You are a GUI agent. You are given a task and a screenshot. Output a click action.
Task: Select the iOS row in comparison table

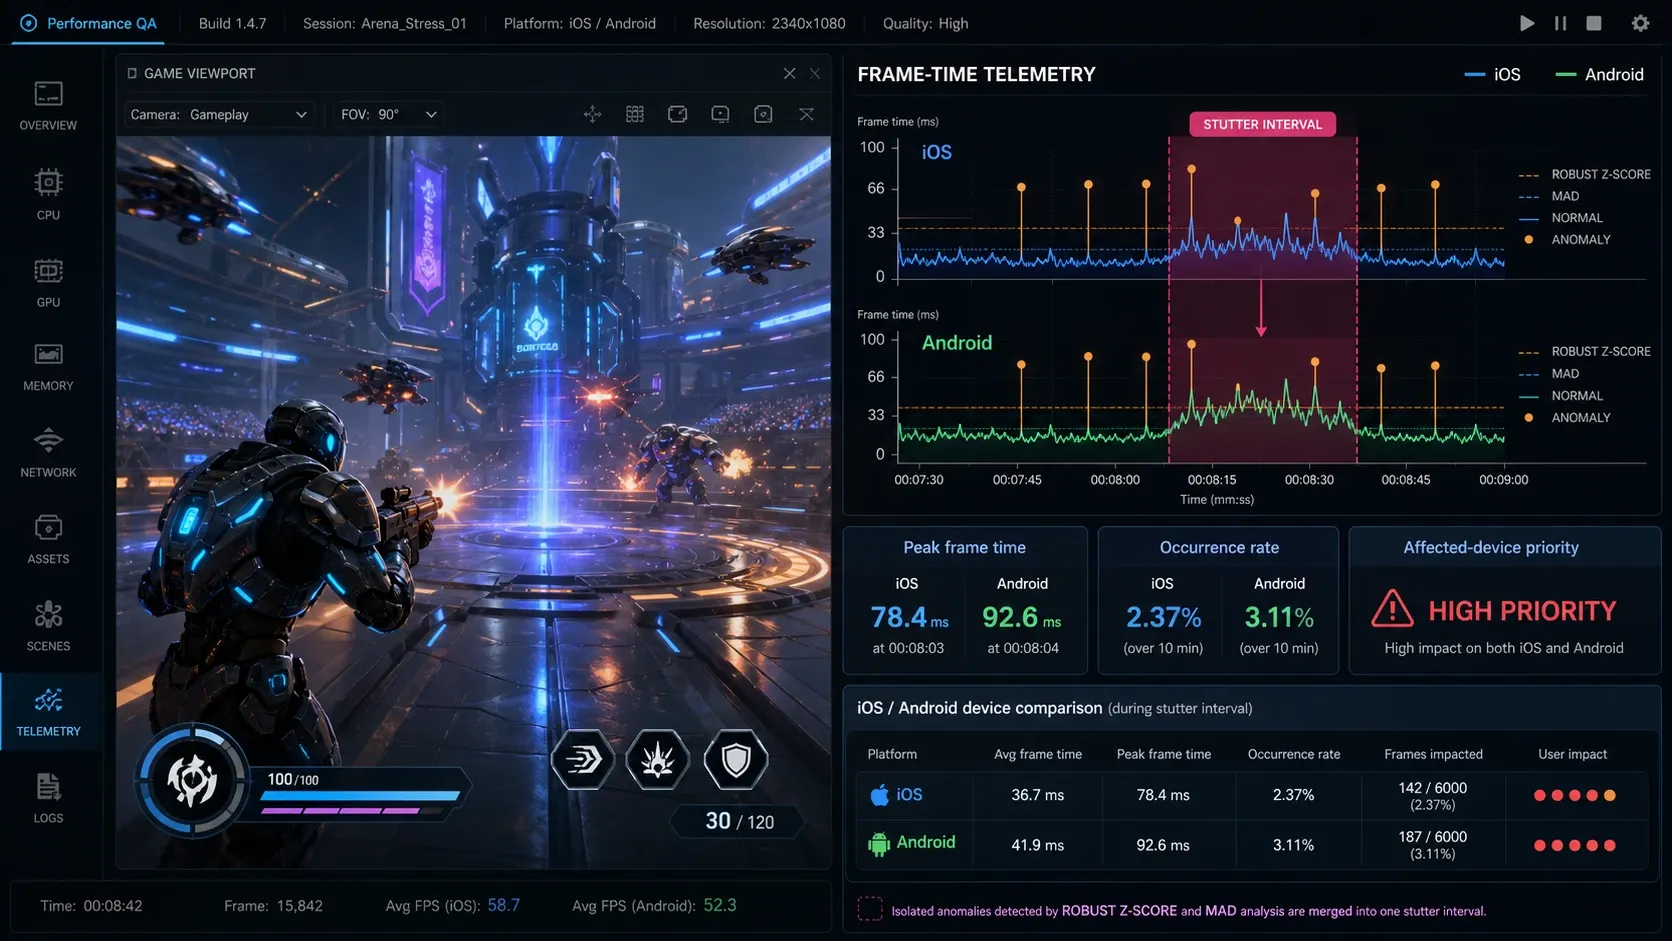pos(1251,795)
